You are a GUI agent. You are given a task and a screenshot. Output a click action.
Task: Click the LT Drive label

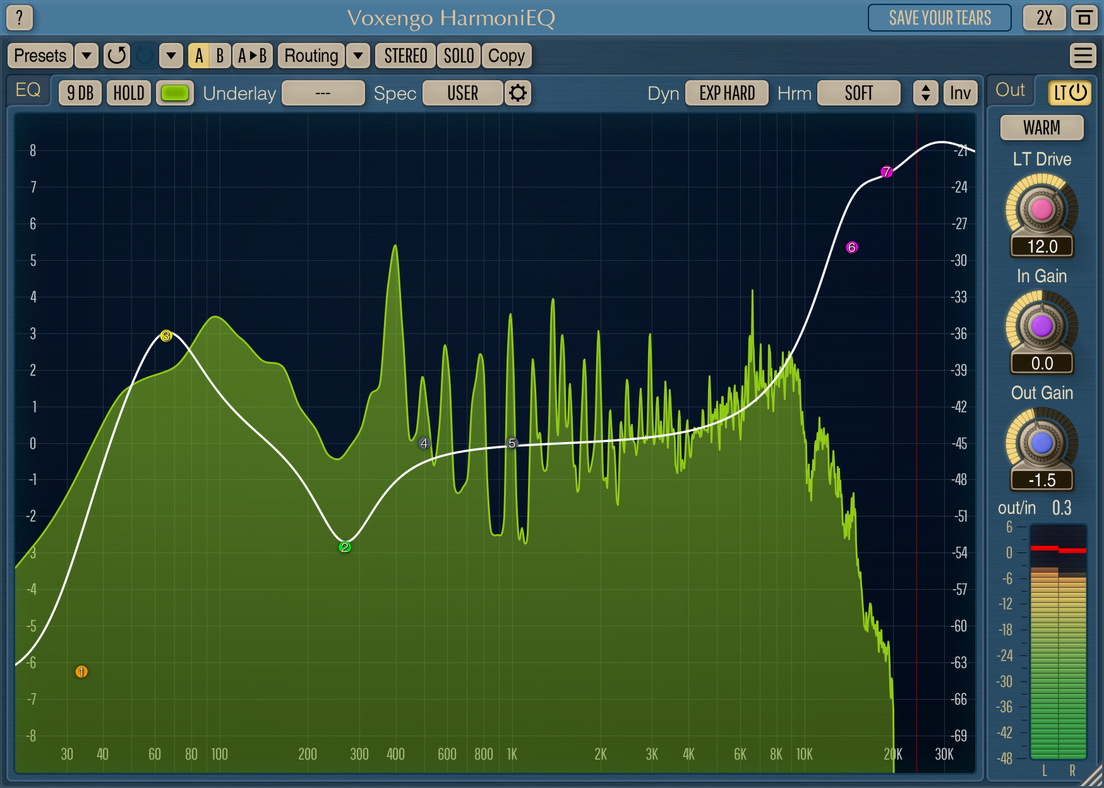[x=1042, y=159]
